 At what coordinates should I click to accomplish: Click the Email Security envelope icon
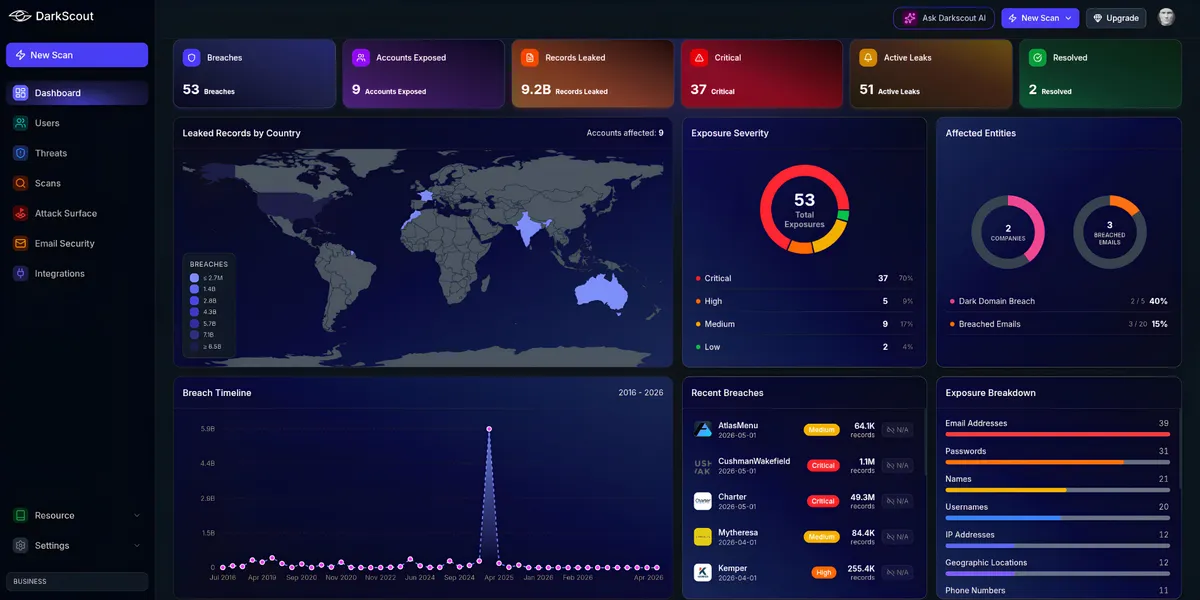[20, 243]
